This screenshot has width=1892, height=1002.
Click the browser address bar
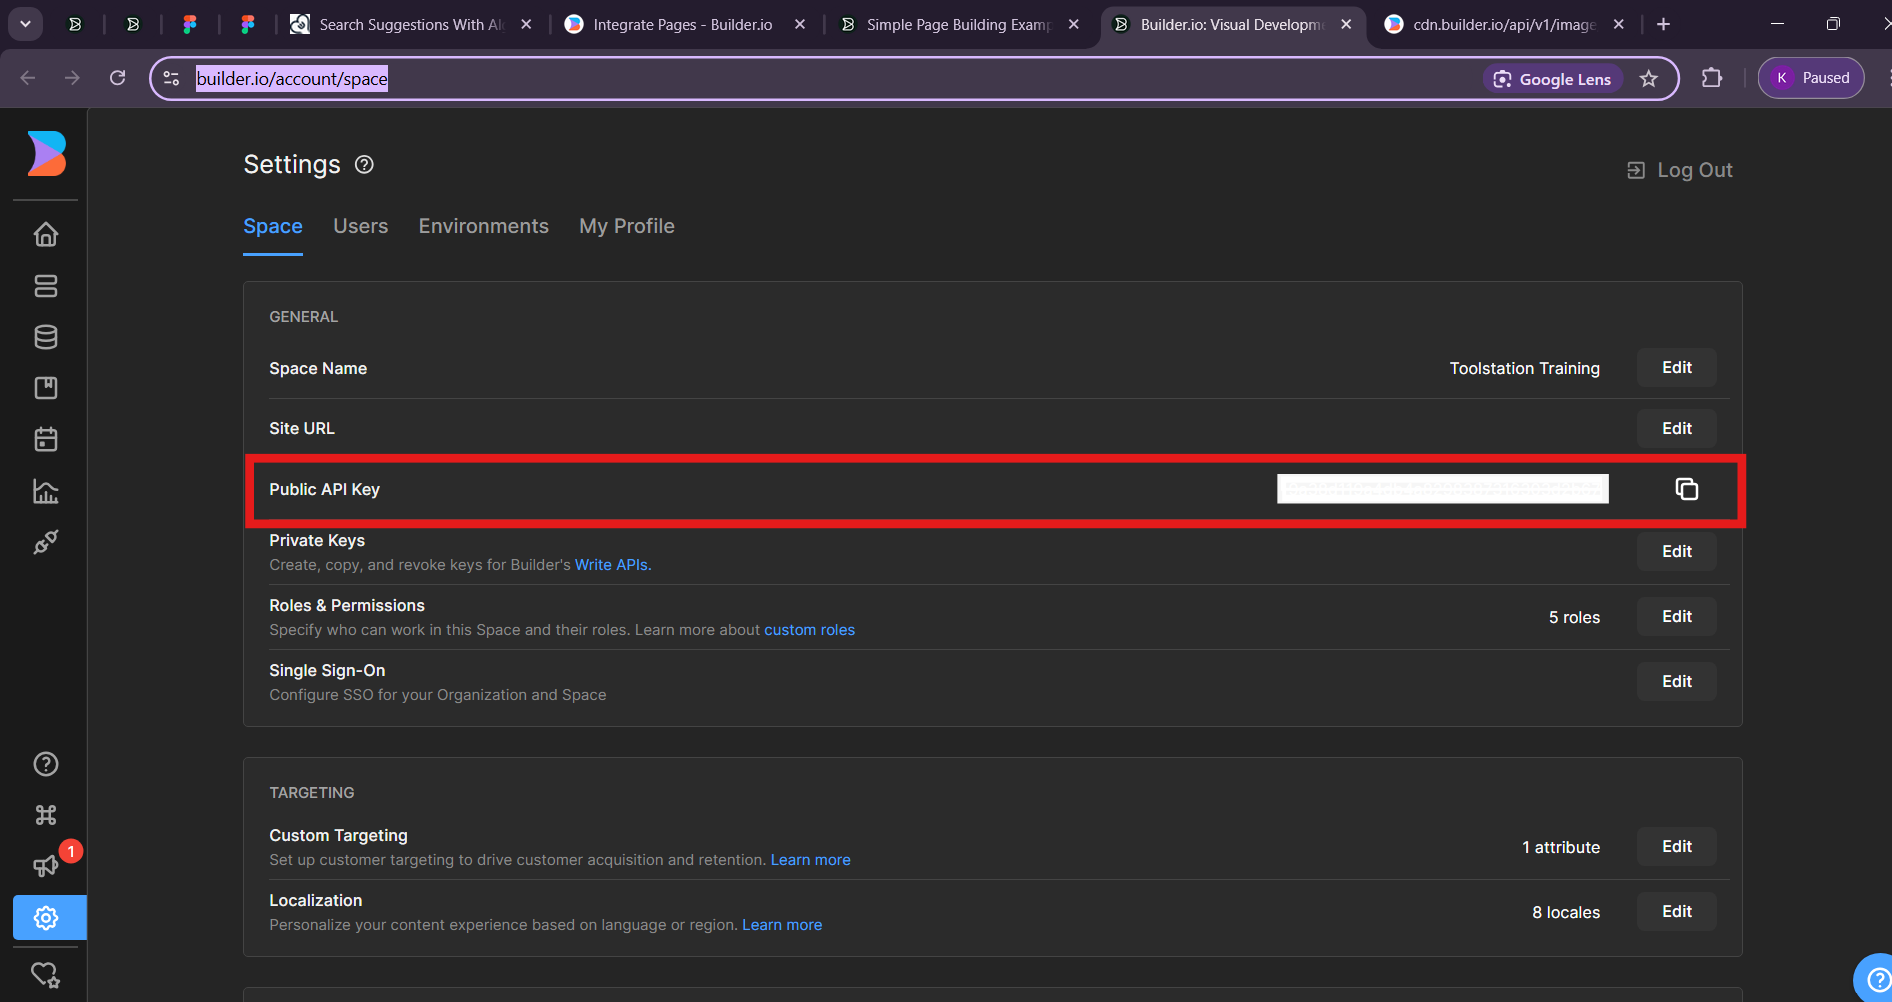(800, 79)
